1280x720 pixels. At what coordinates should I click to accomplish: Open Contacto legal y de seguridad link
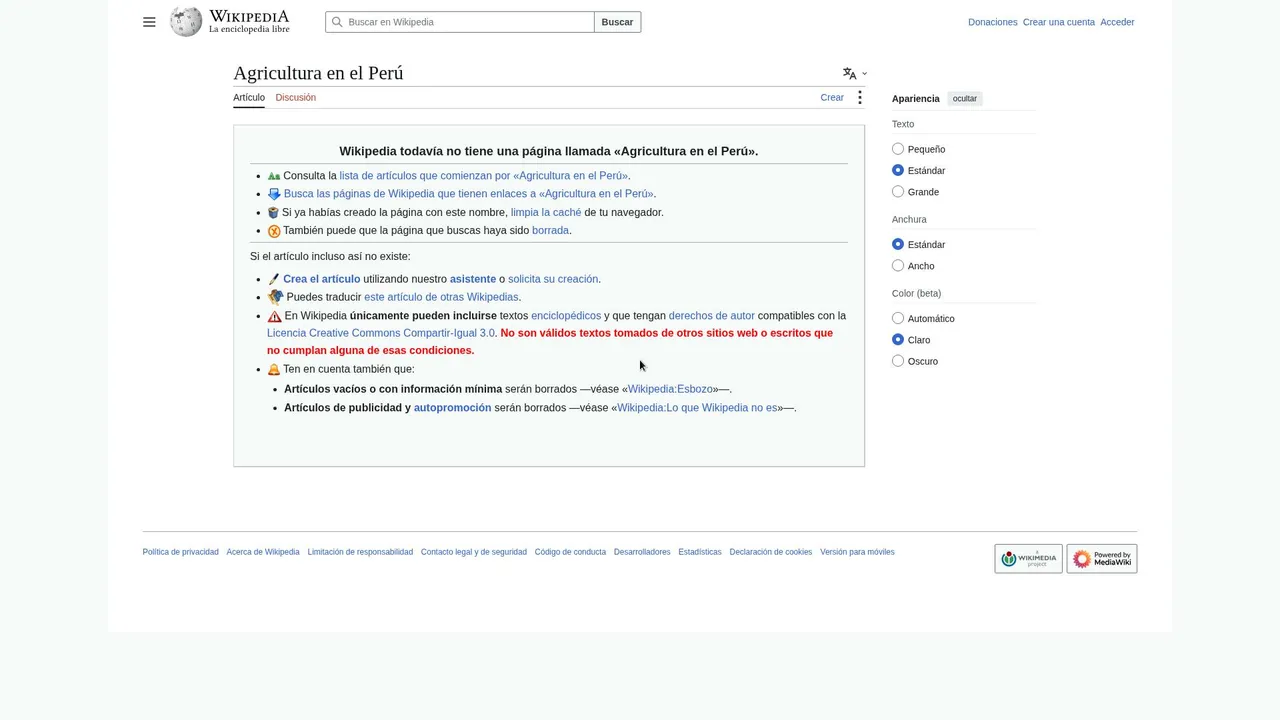474,552
